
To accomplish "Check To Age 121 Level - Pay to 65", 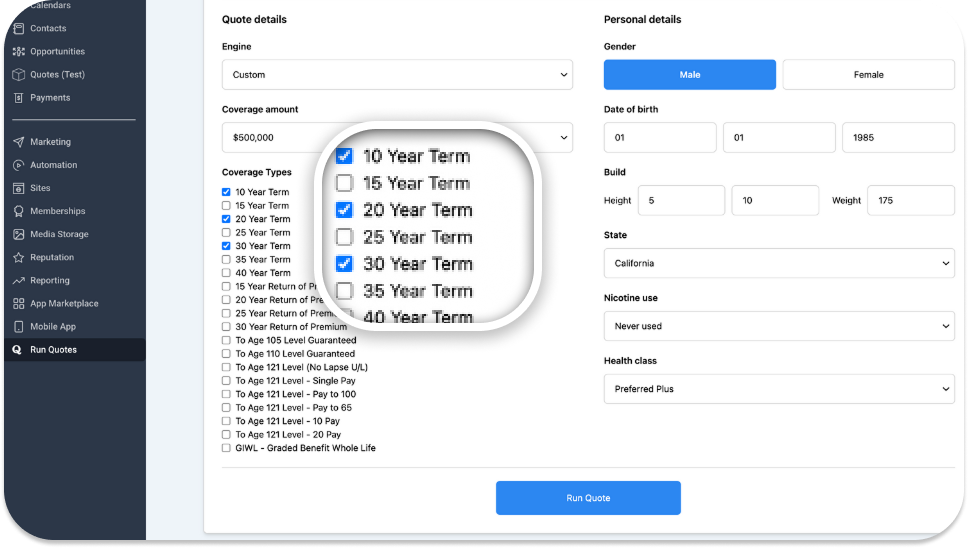I will (226, 408).
